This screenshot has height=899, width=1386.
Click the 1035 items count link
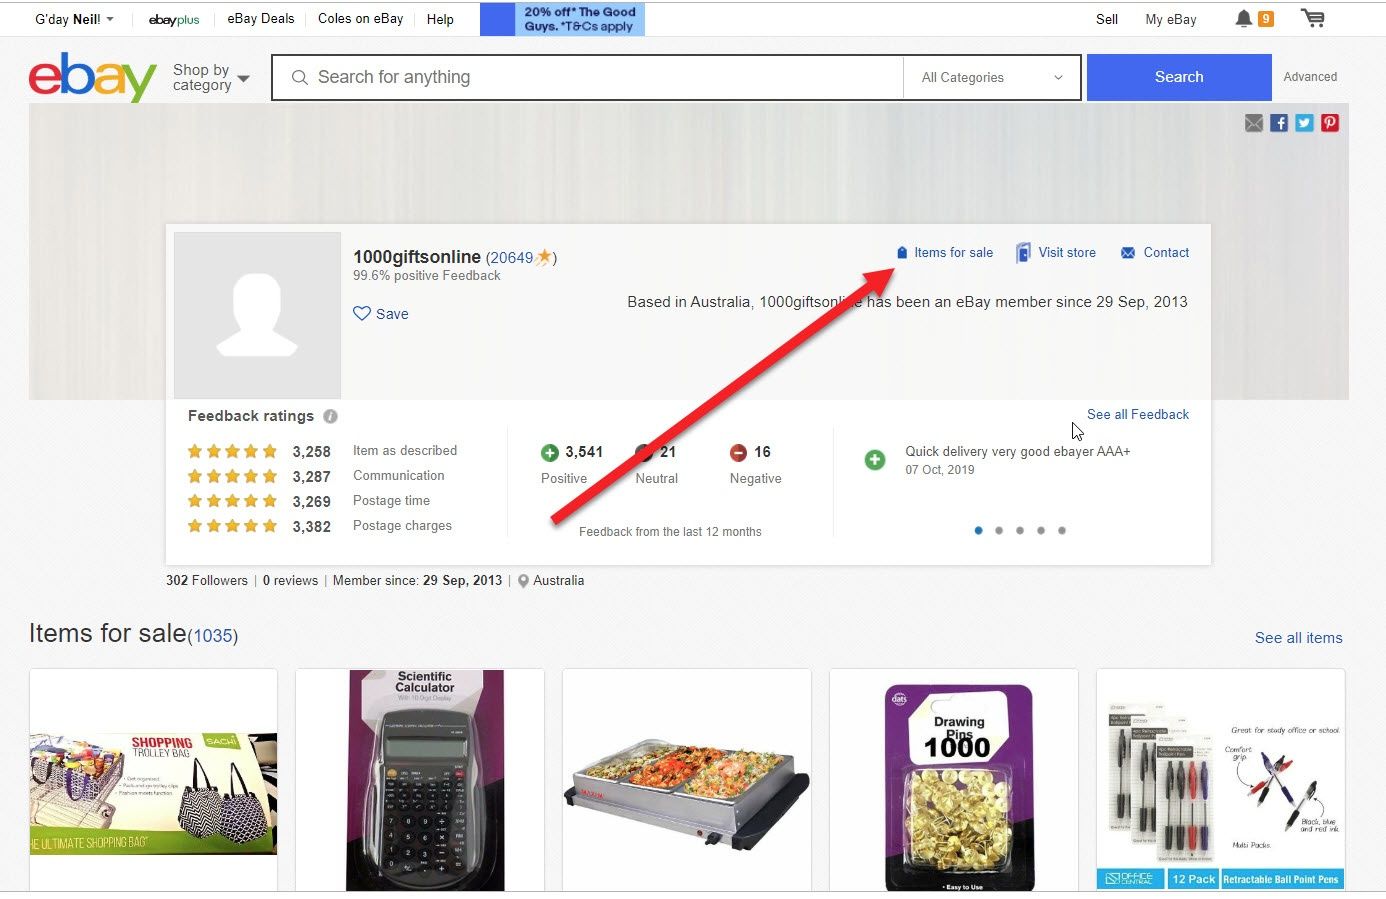click(213, 636)
